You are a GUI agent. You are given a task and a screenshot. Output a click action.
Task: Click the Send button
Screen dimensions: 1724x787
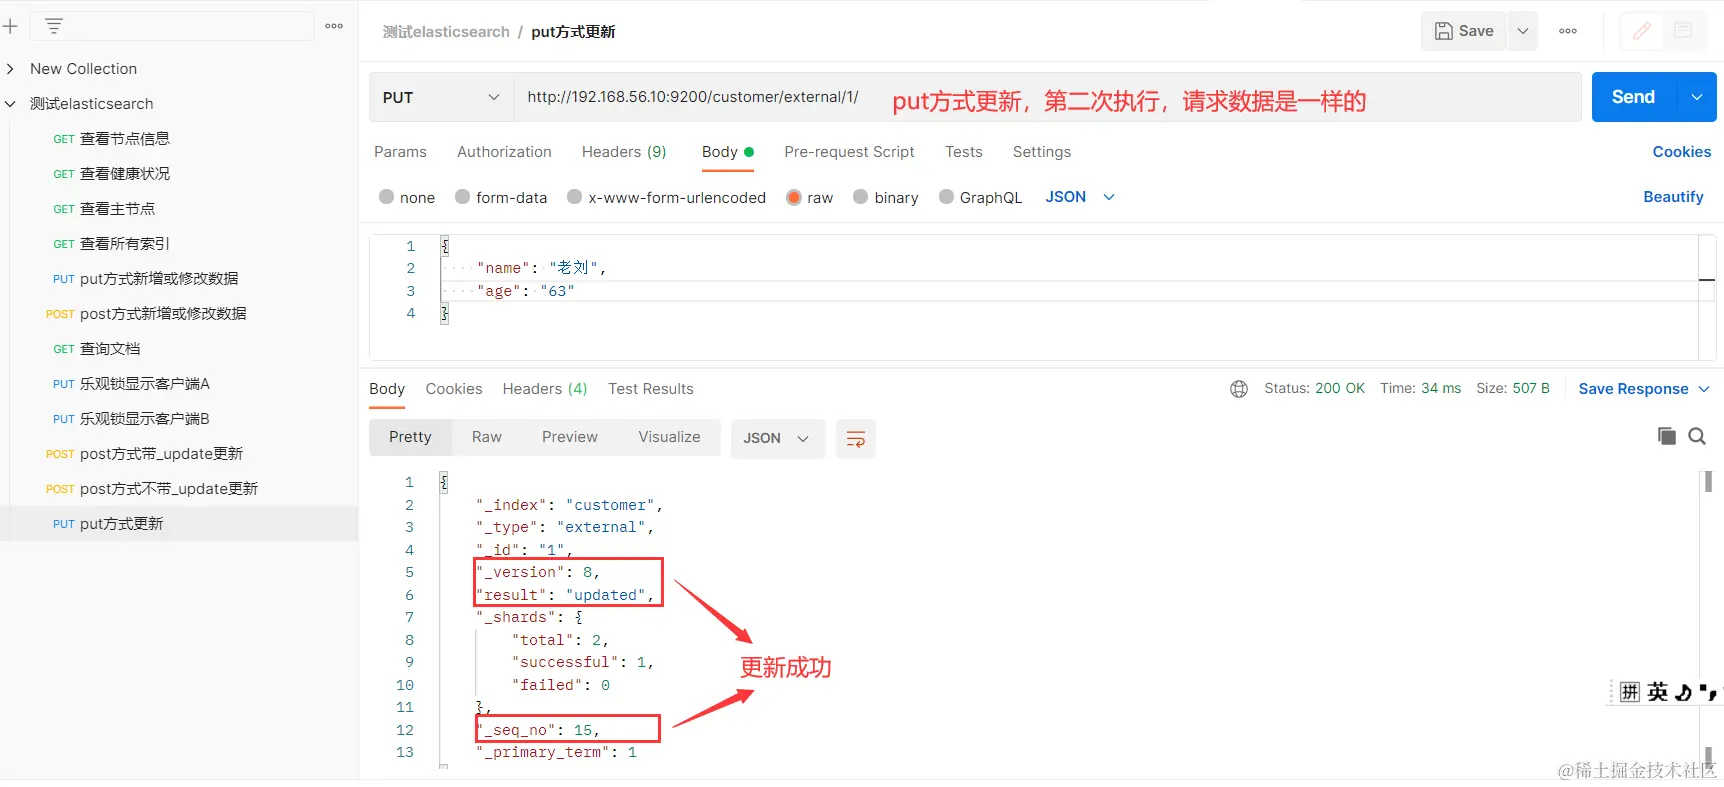coord(1634,97)
